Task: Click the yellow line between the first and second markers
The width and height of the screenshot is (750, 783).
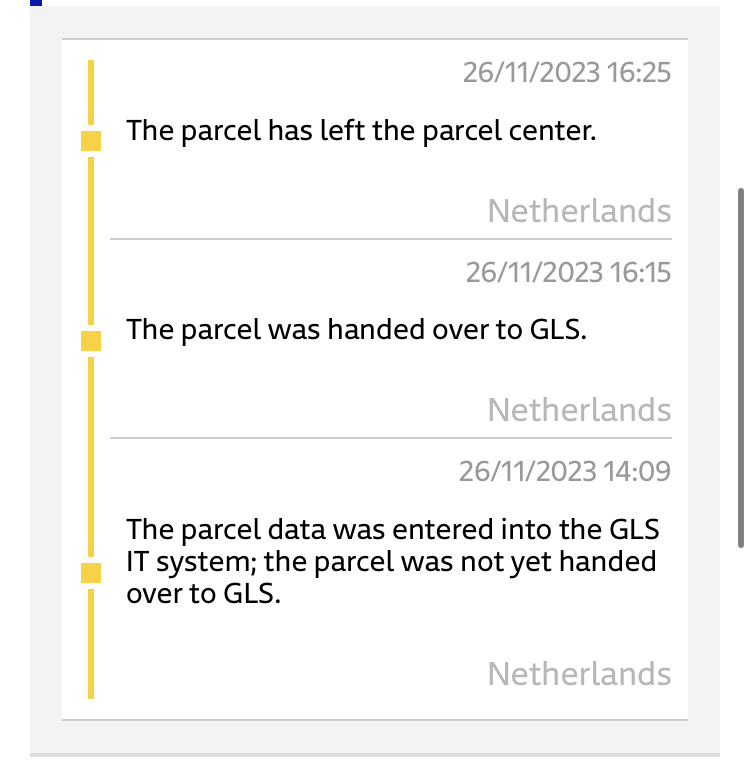Action: point(91,240)
